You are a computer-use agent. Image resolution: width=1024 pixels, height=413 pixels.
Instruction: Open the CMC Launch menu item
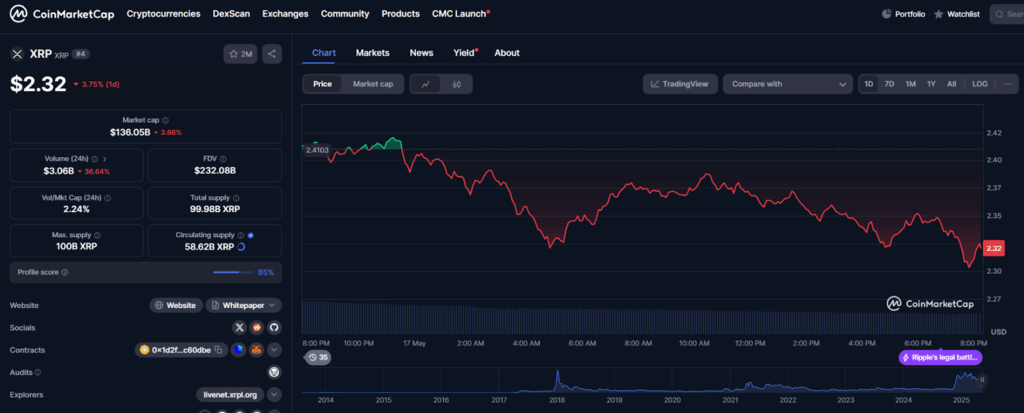[x=461, y=14]
